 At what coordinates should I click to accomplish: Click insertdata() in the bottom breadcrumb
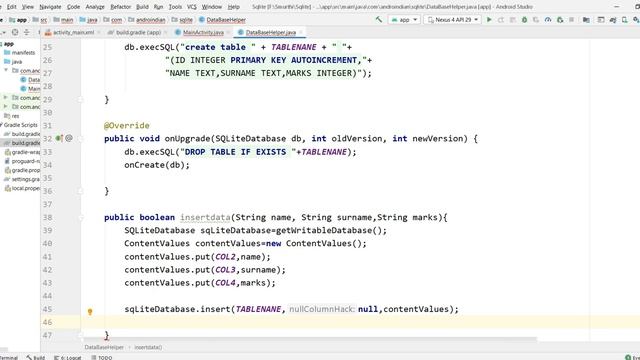click(148, 347)
